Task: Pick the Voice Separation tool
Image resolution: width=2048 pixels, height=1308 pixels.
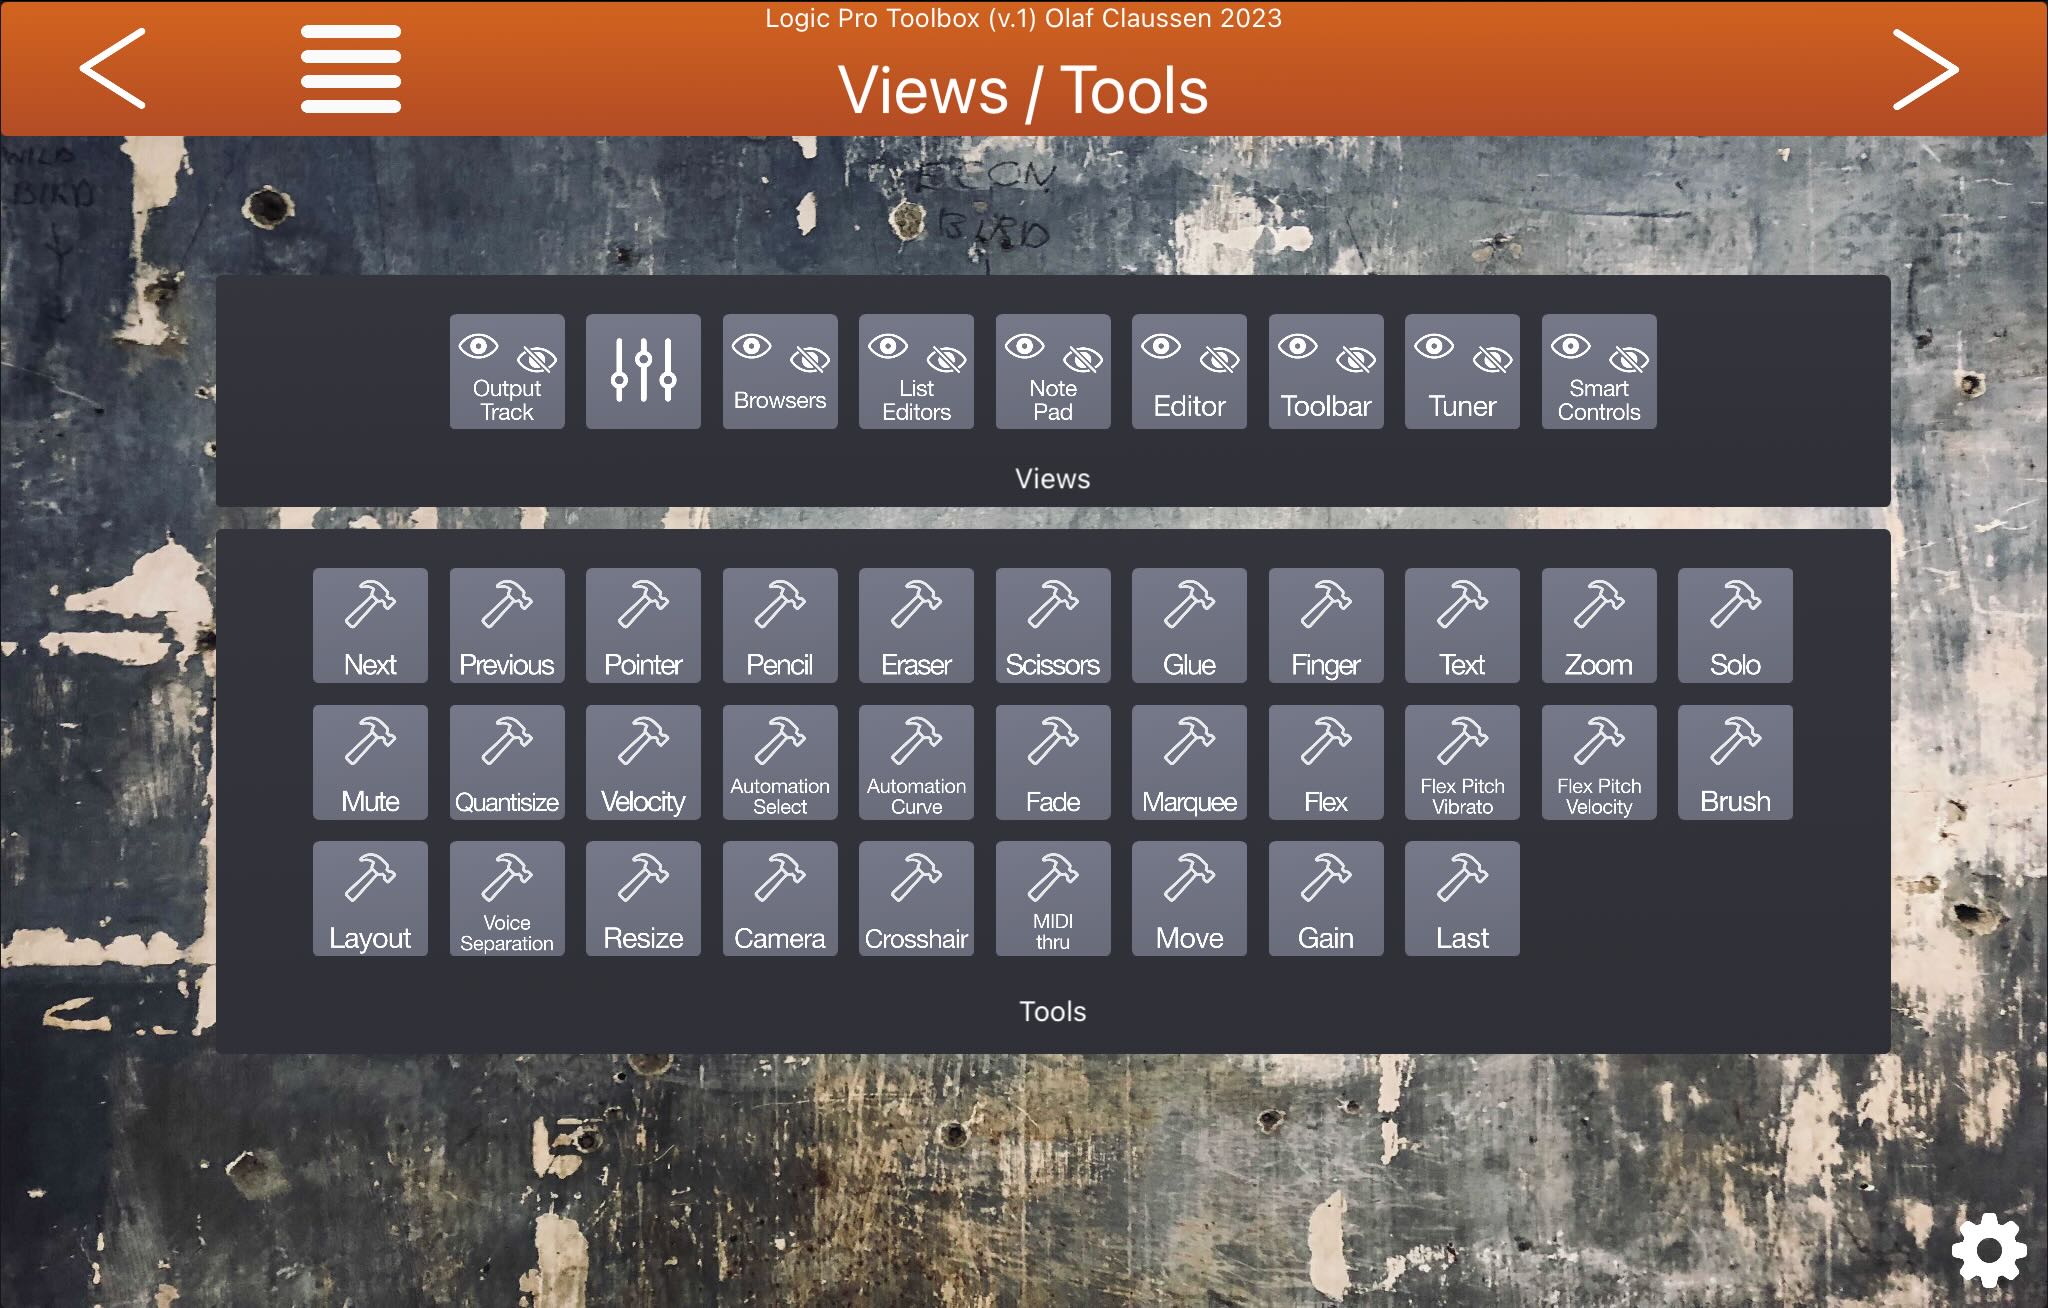Action: coord(507,899)
